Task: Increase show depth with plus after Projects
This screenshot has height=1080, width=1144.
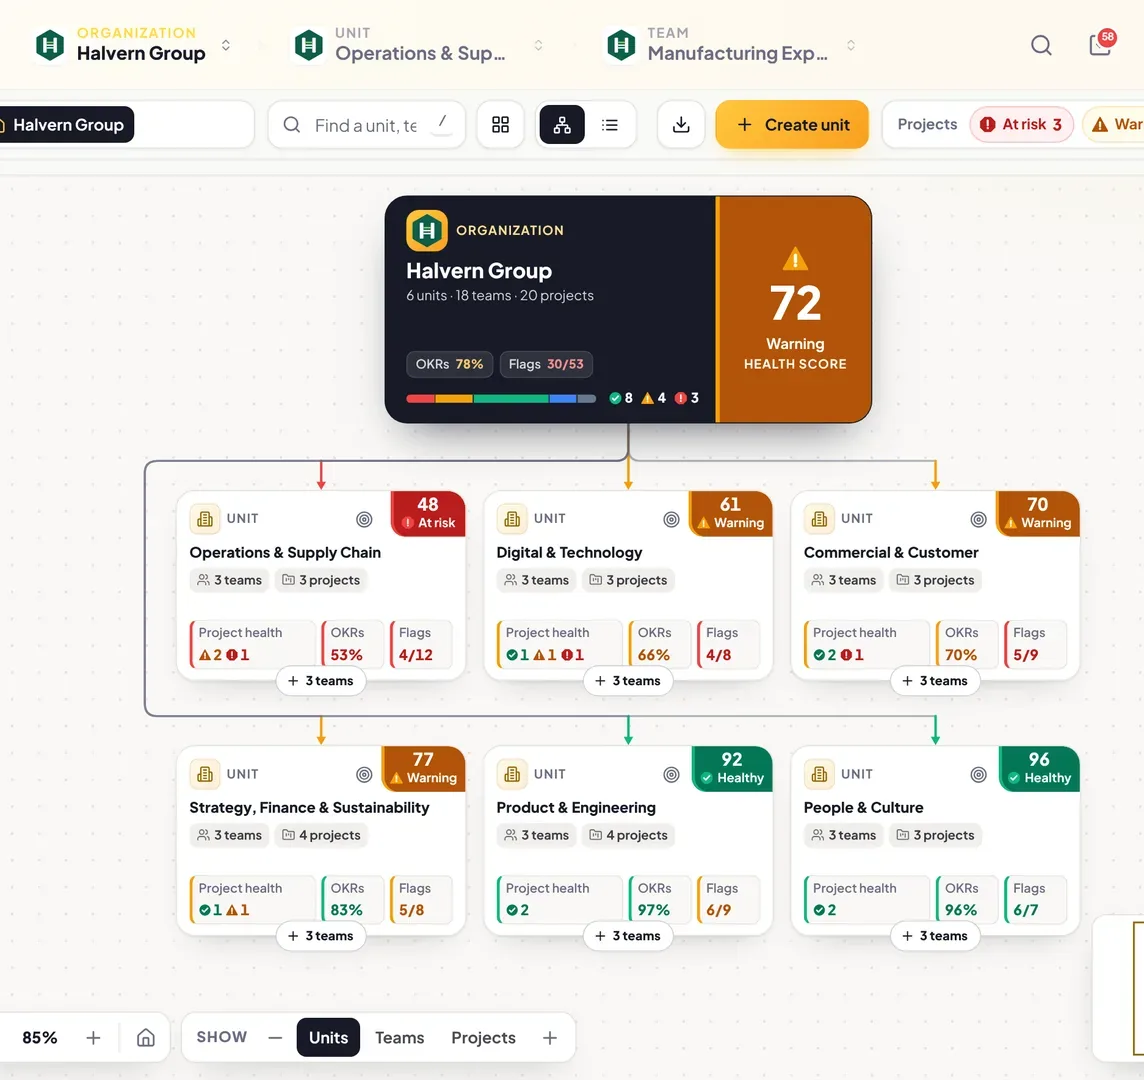Action: 550,1038
